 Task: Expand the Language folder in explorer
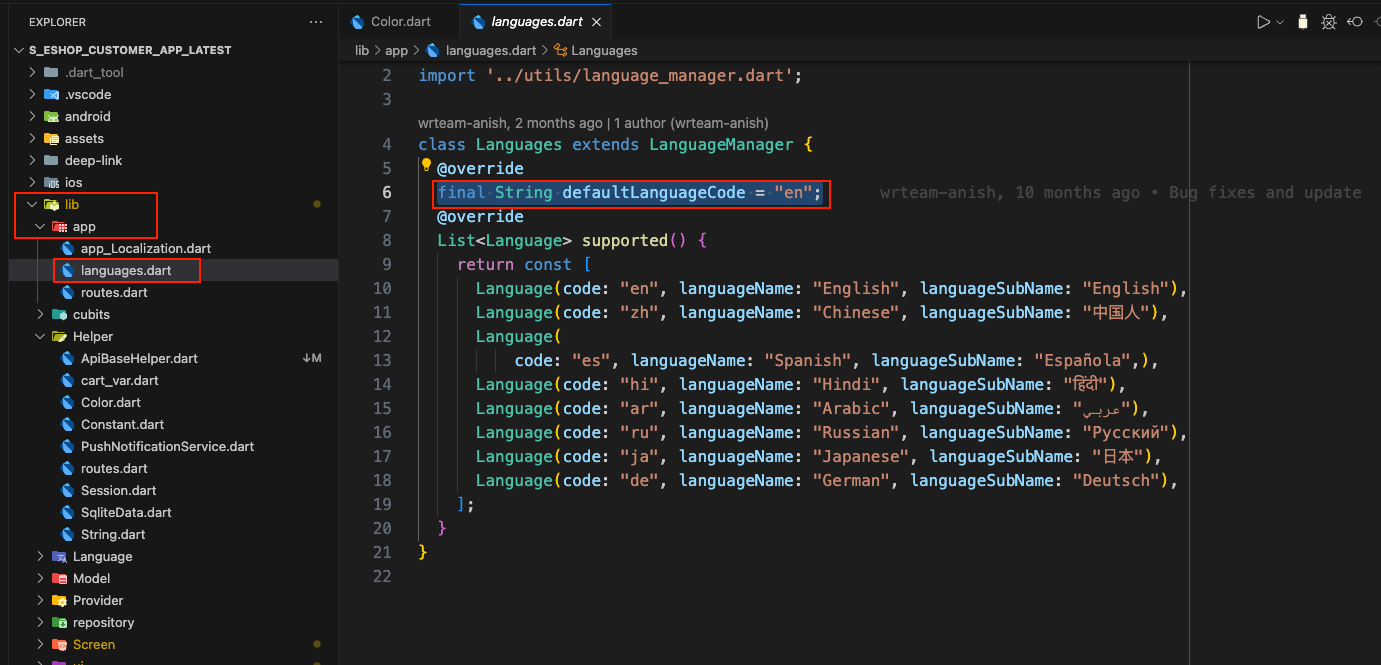102,557
